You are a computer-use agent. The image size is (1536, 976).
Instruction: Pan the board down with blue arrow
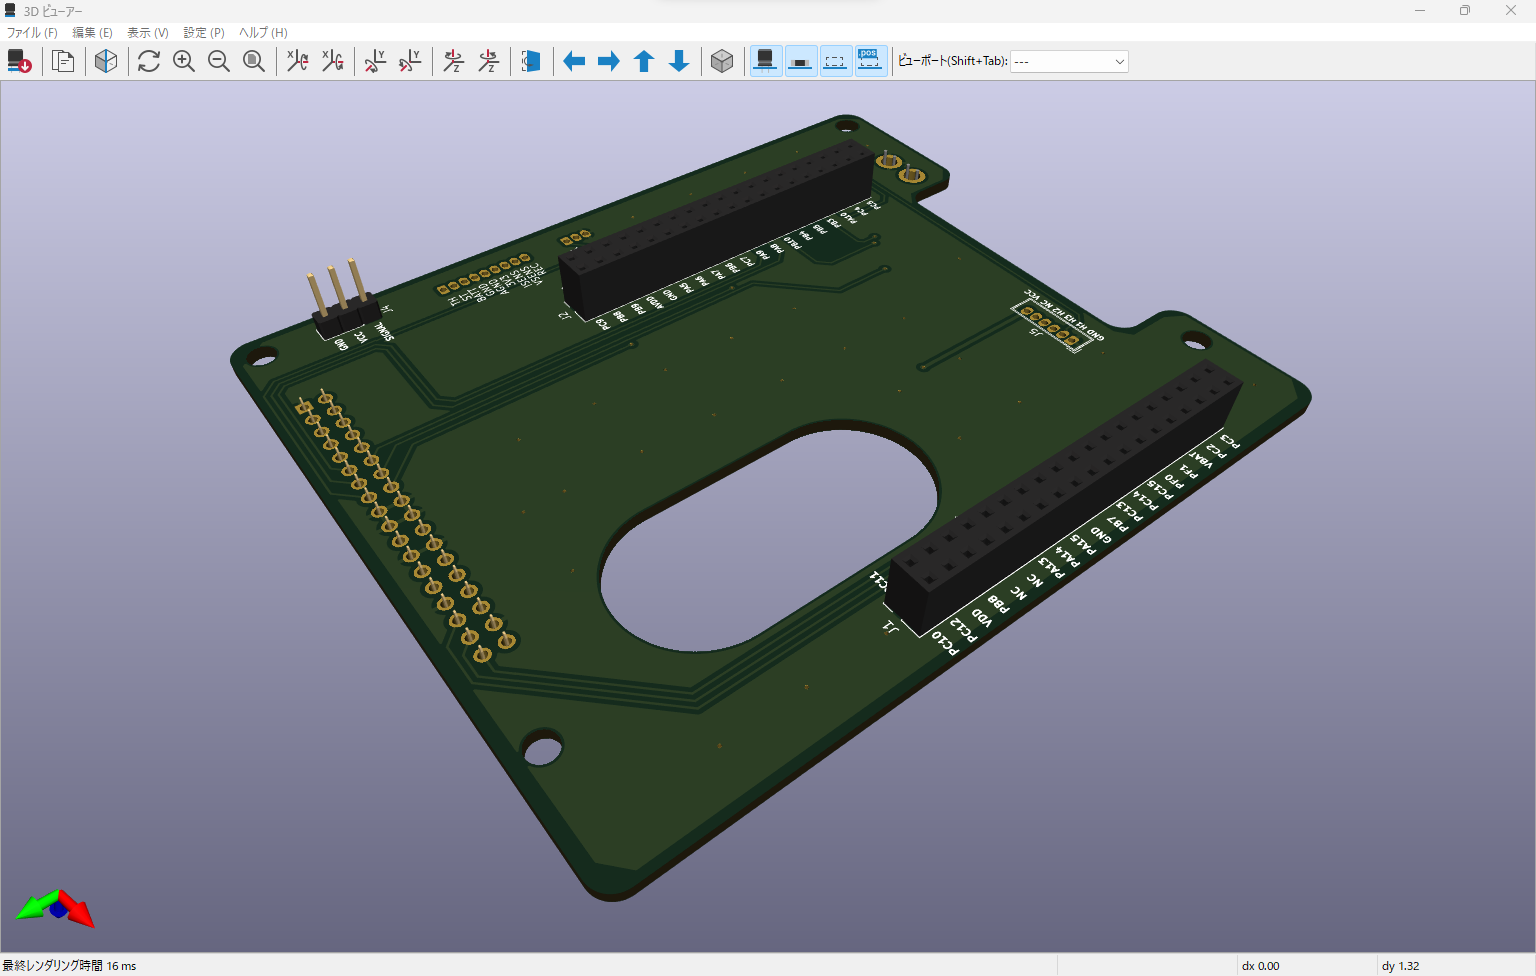[679, 61]
